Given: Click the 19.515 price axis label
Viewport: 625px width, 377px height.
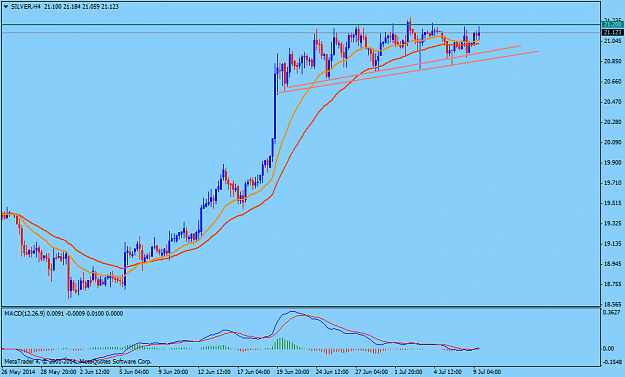Looking at the screenshot, I should [613, 203].
